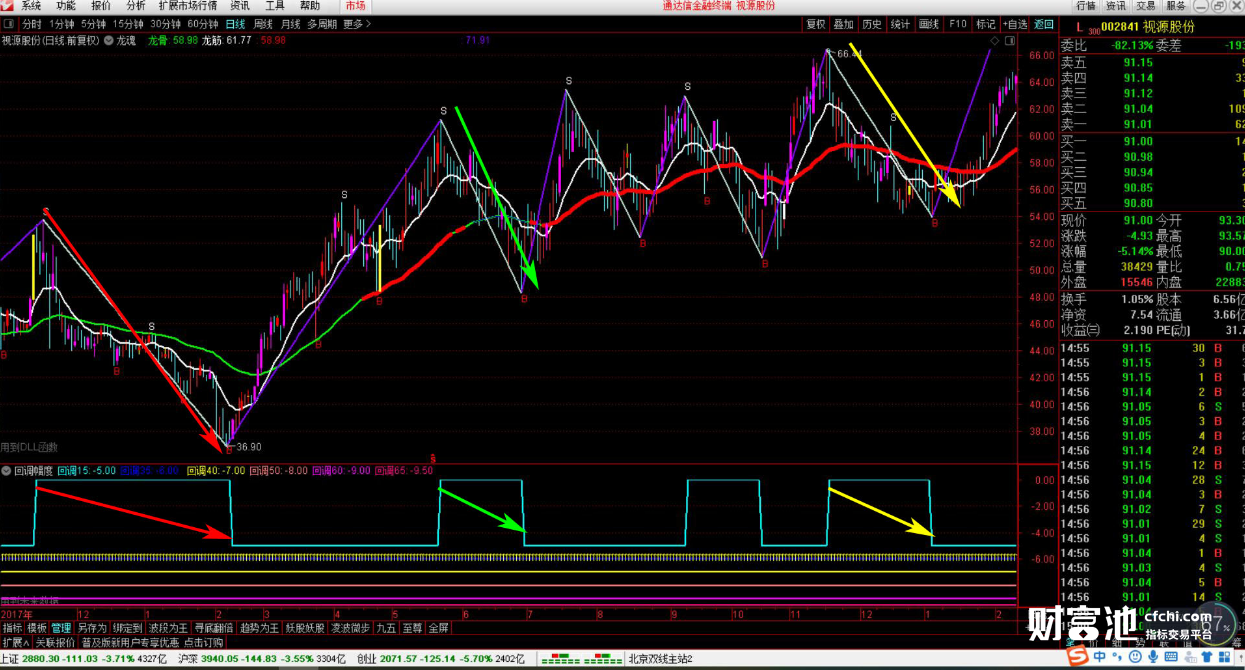The height and width of the screenshot is (670, 1245).
Task: Click the 另存为 save-as tab
Action: click(92, 628)
